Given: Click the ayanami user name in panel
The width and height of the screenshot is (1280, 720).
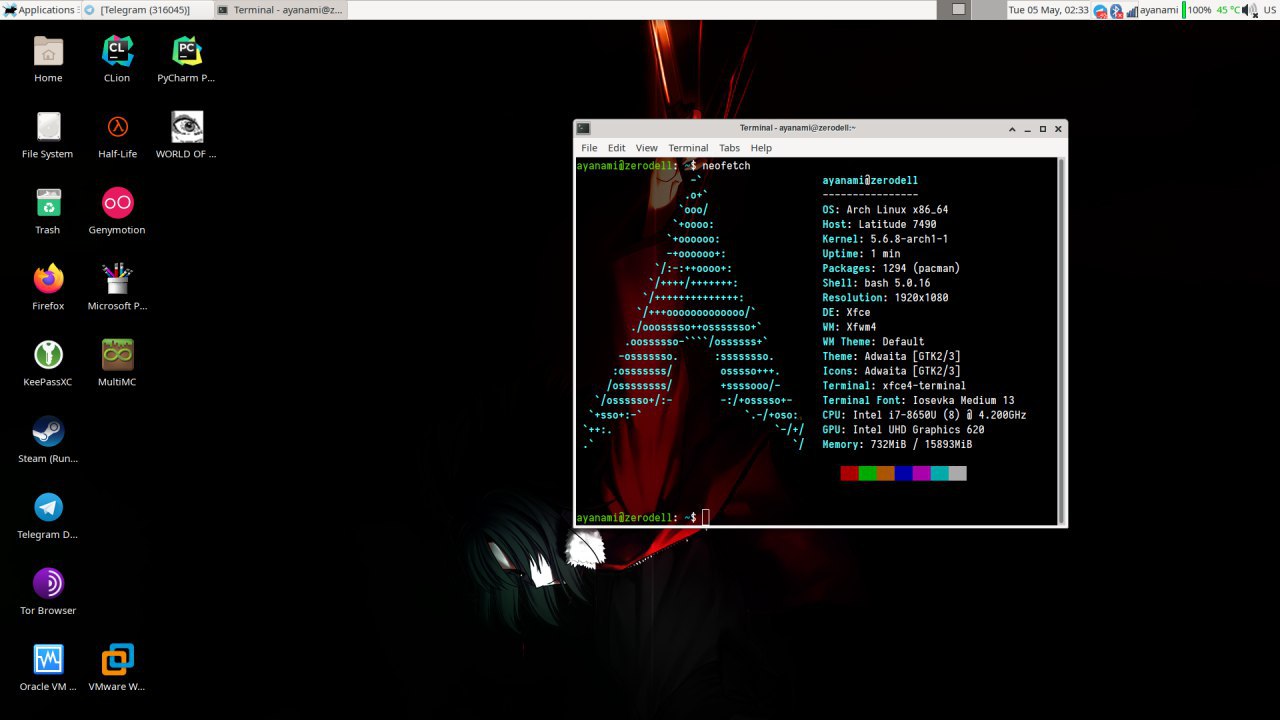Looking at the screenshot, I should [1159, 10].
